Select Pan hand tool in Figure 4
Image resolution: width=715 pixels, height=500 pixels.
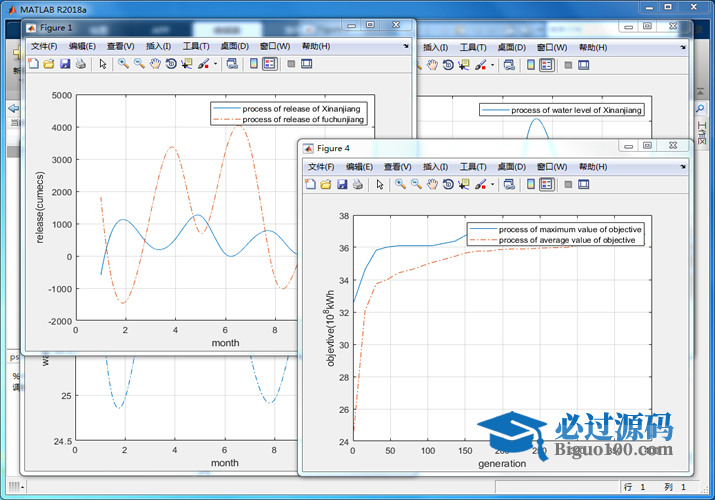[x=432, y=184]
